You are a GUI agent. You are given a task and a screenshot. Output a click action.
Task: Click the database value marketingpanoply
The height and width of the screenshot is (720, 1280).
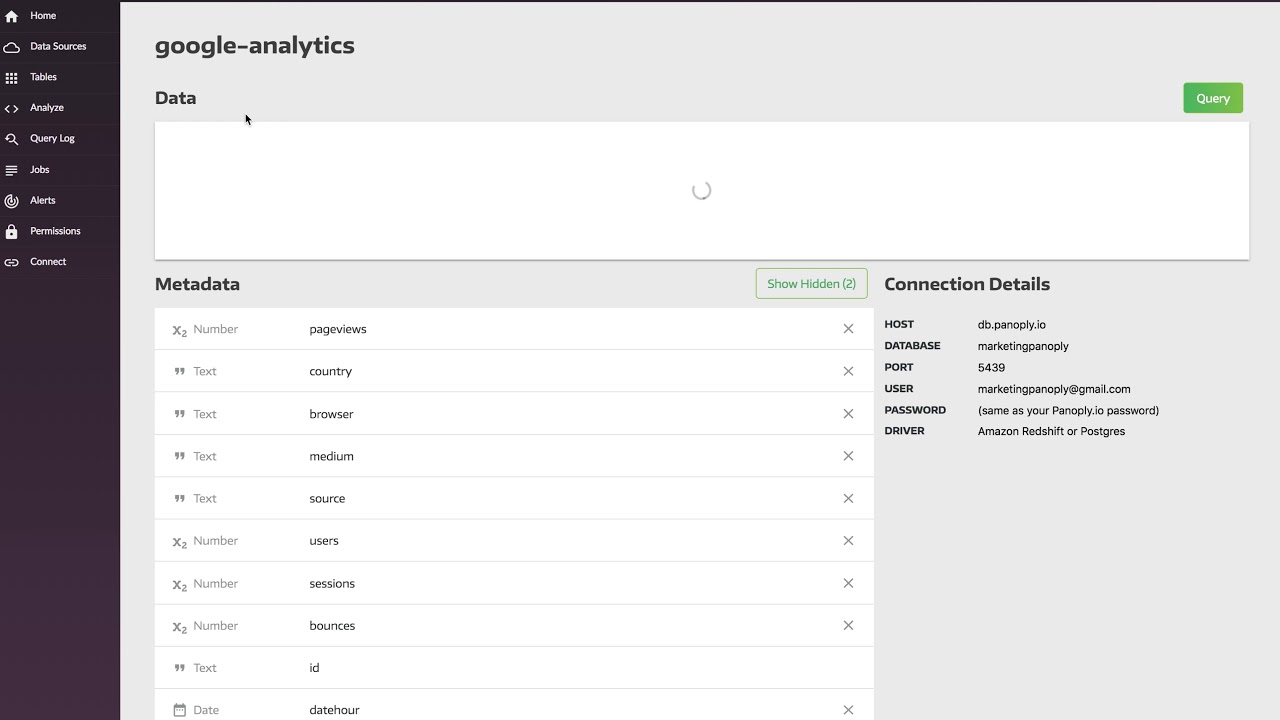pos(1023,346)
